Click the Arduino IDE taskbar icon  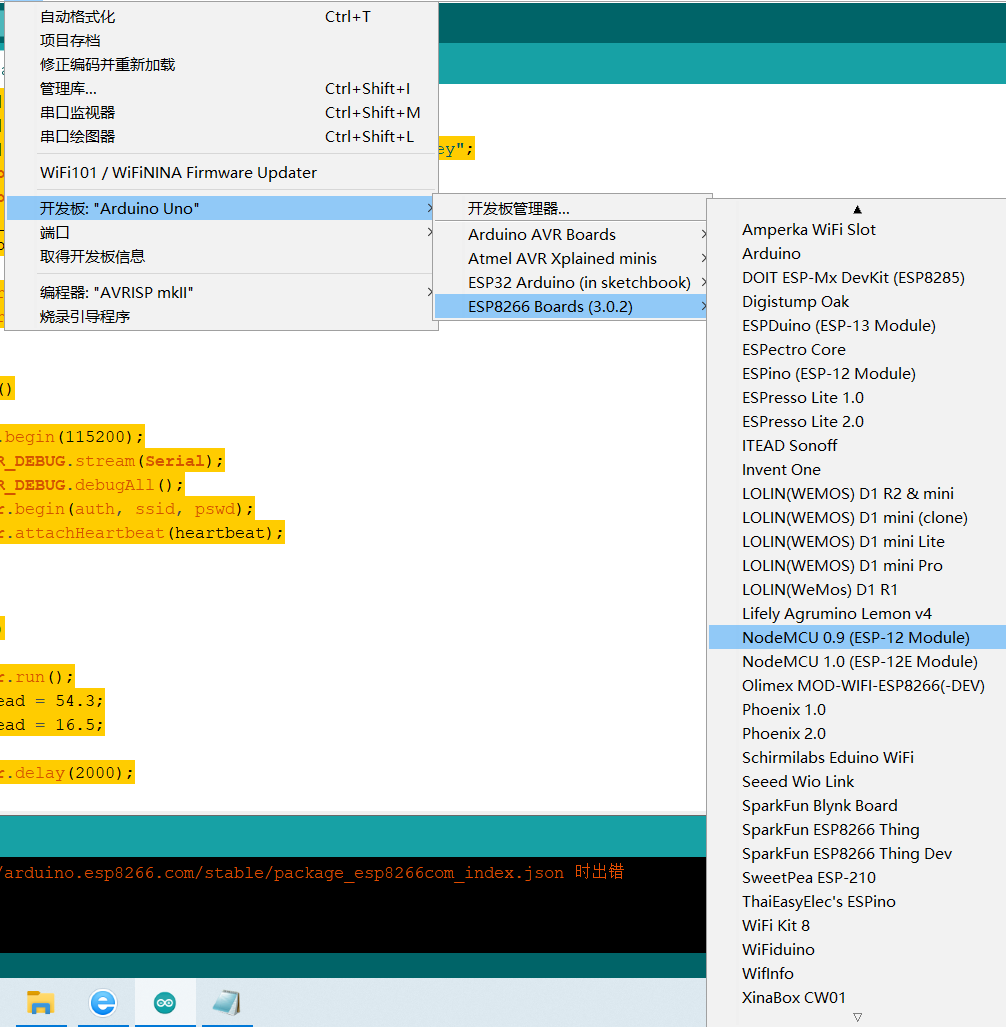pyautogui.click(x=165, y=1003)
